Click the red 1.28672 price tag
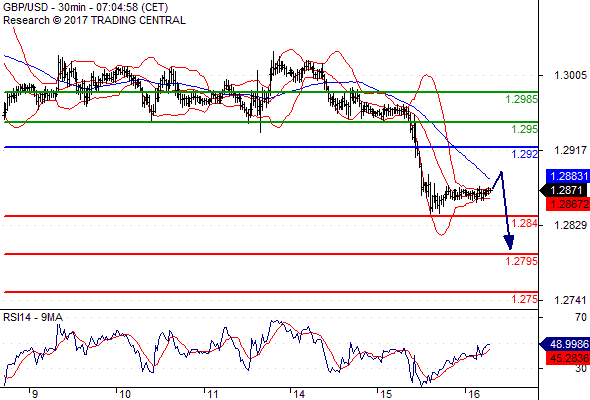Image resolution: width=590 pixels, height=400 pixels. (568, 204)
